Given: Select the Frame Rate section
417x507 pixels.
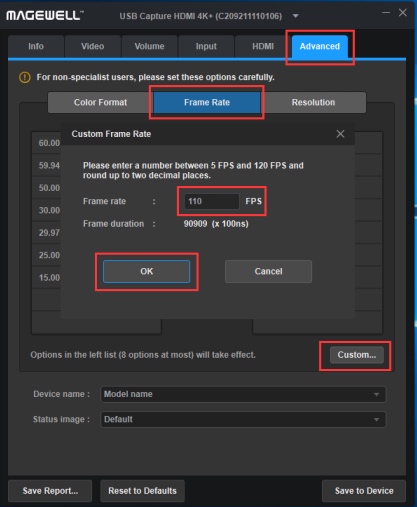Looking at the screenshot, I should pos(207,102).
